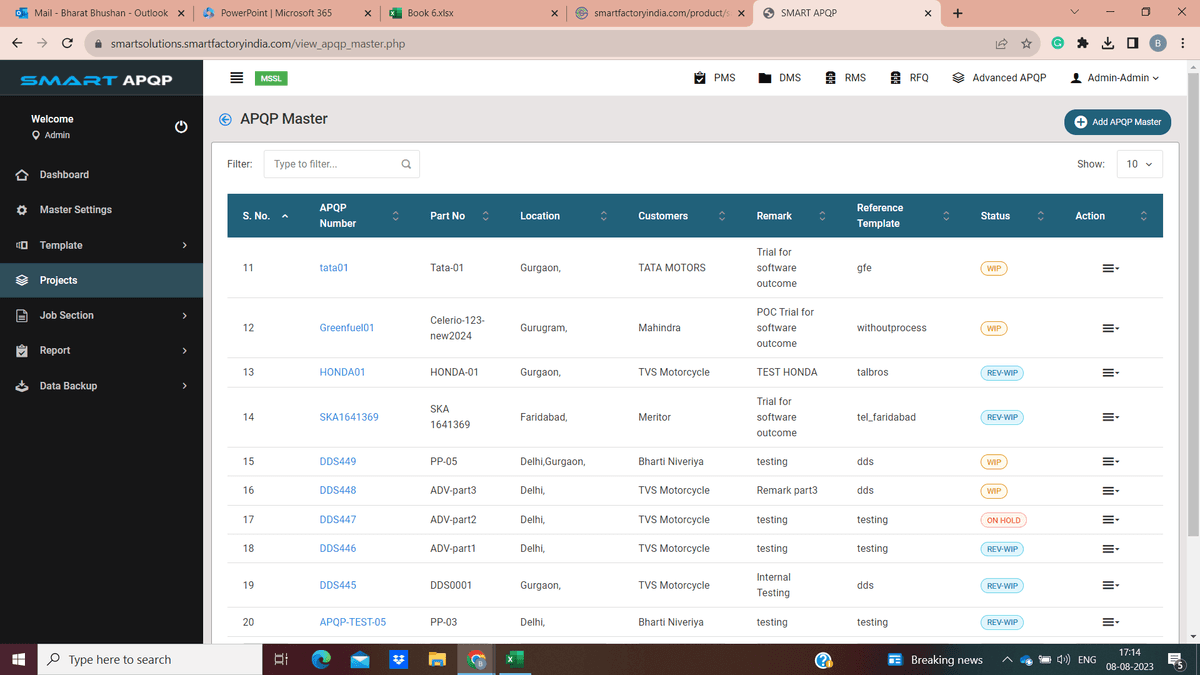Select the Dashboard home icon
This screenshot has width=1200, height=675.
pos(22,174)
